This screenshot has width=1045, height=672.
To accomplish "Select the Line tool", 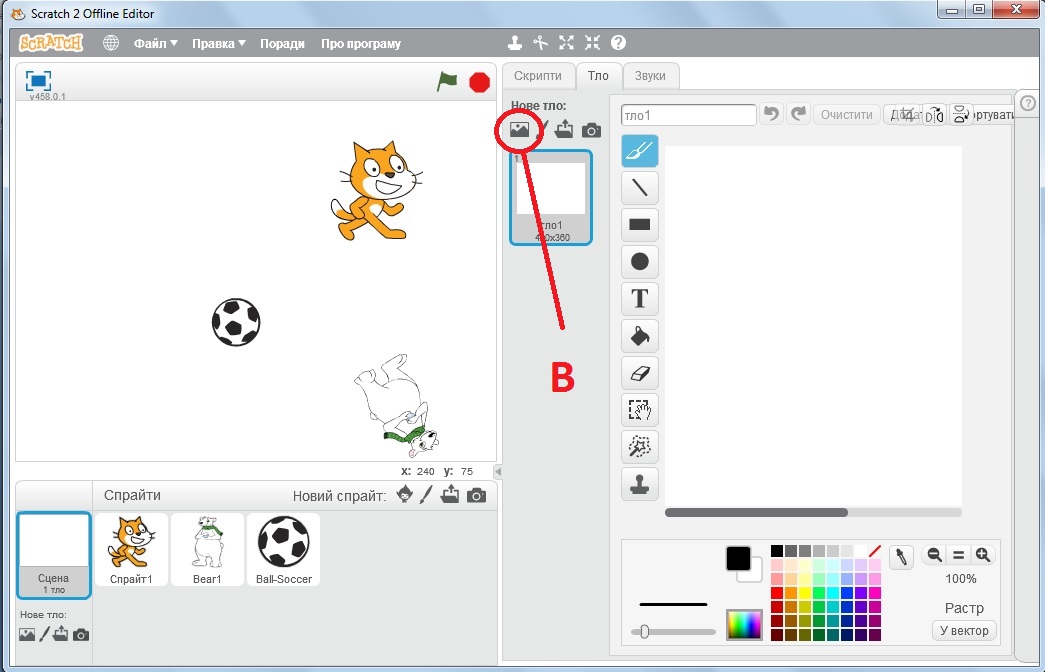I will [x=640, y=187].
